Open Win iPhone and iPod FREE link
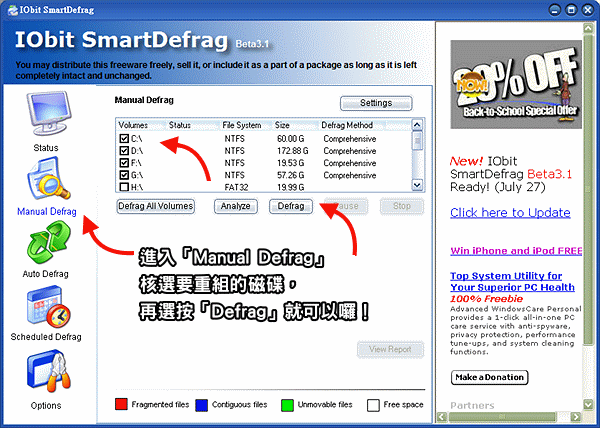Viewport: 600px width, 428px height. point(516,251)
